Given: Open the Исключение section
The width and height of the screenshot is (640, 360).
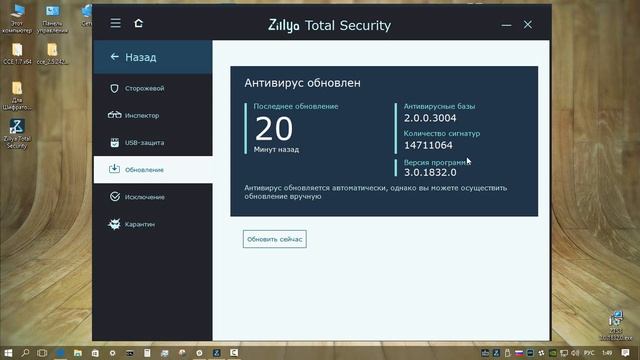Looking at the screenshot, I should click(153, 197).
